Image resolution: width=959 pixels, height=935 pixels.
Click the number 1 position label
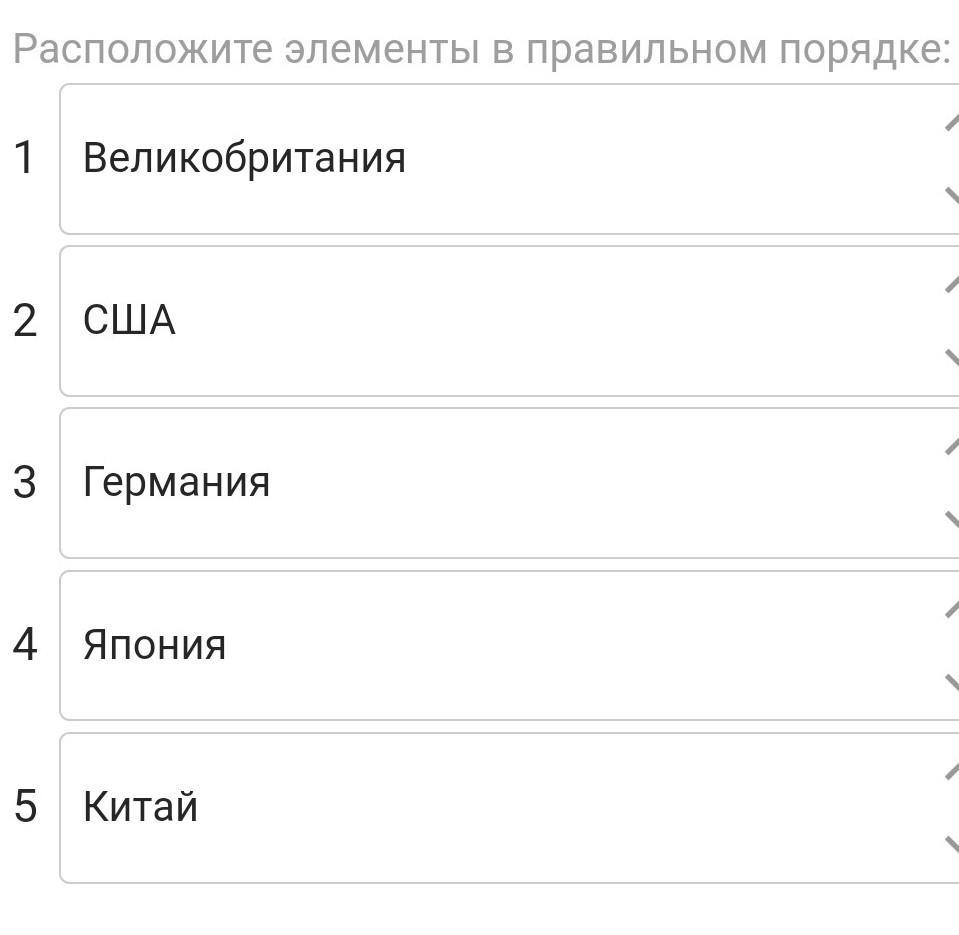pos(24,158)
